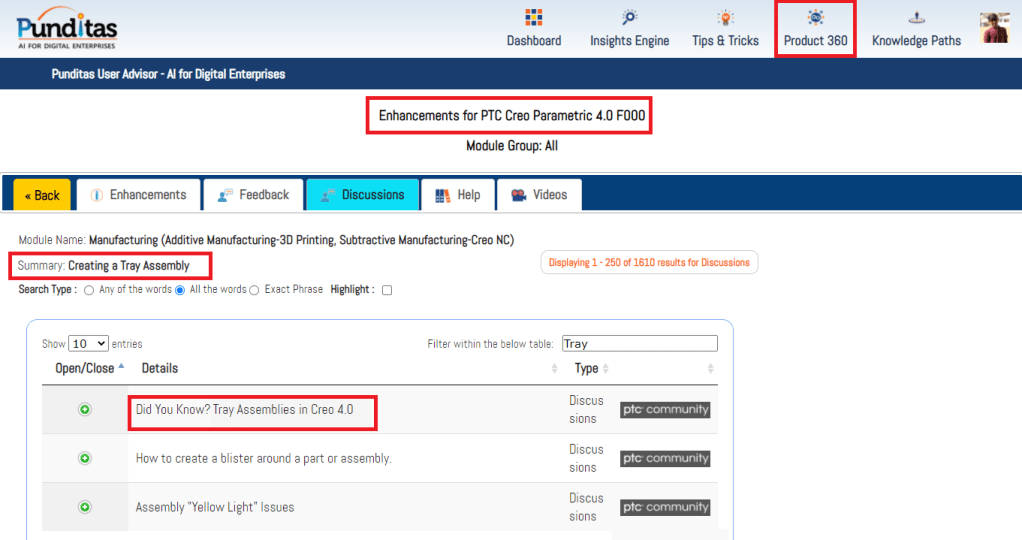Sort table by Type column
This screenshot has width=1022, height=540.
pos(586,369)
